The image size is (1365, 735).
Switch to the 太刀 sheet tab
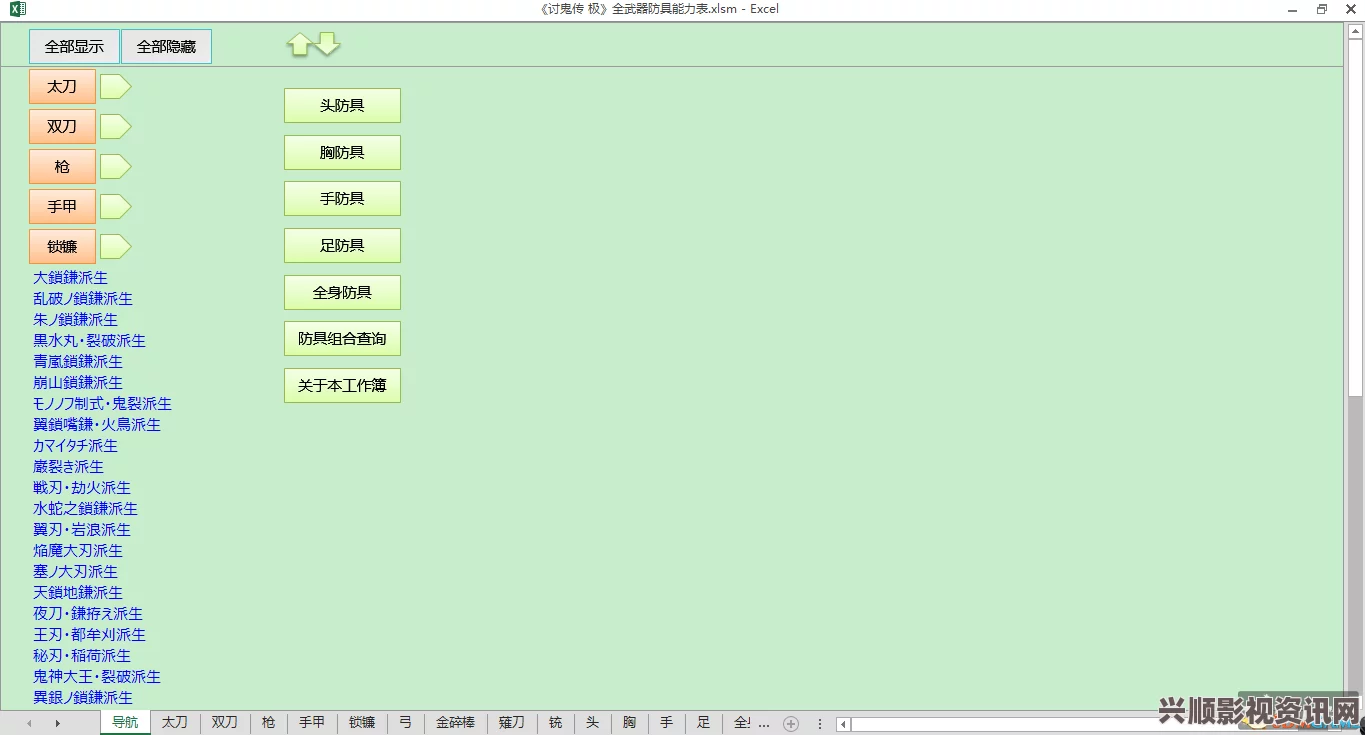click(x=175, y=723)
